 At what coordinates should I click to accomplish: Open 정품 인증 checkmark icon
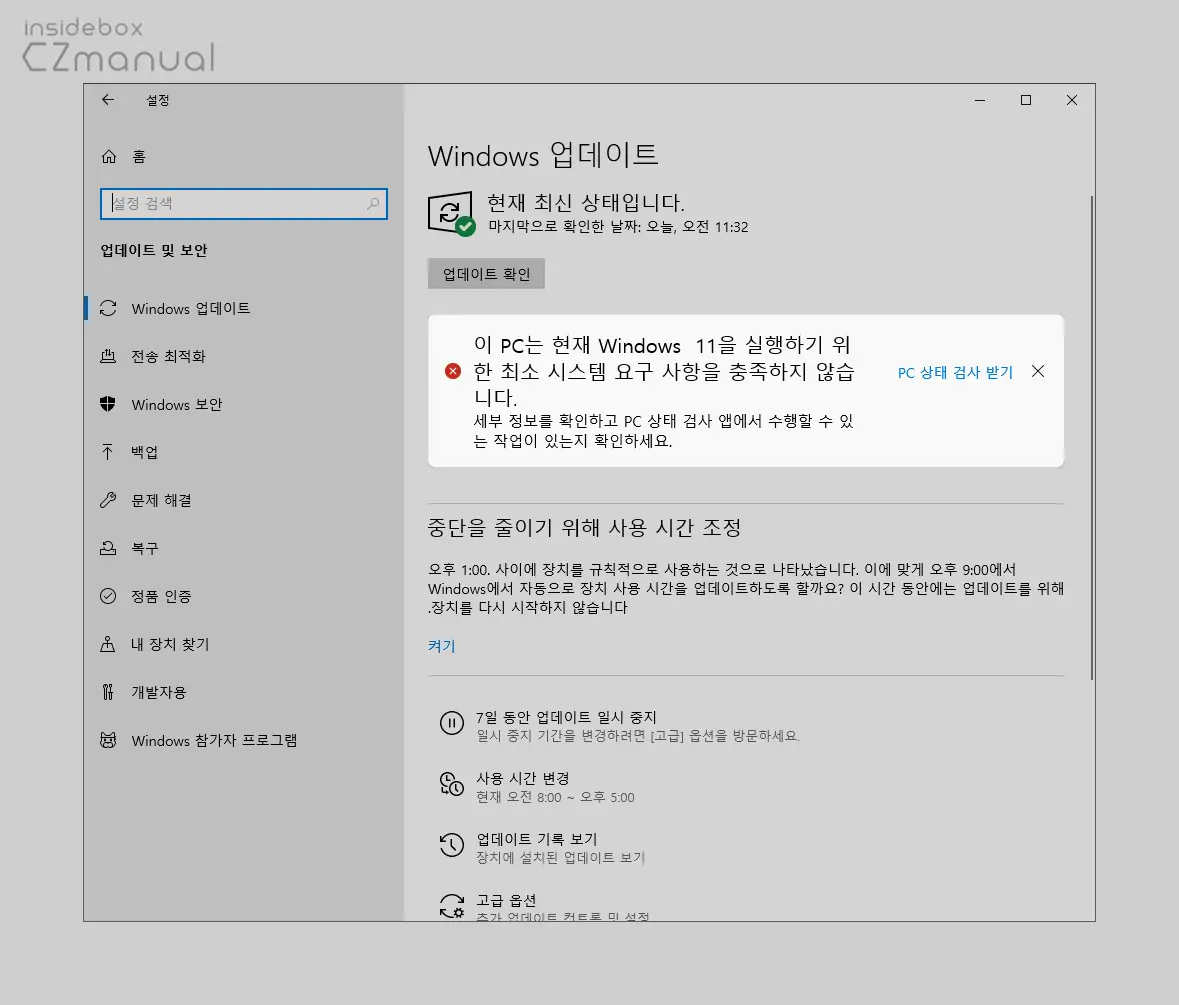click(108, 596)
